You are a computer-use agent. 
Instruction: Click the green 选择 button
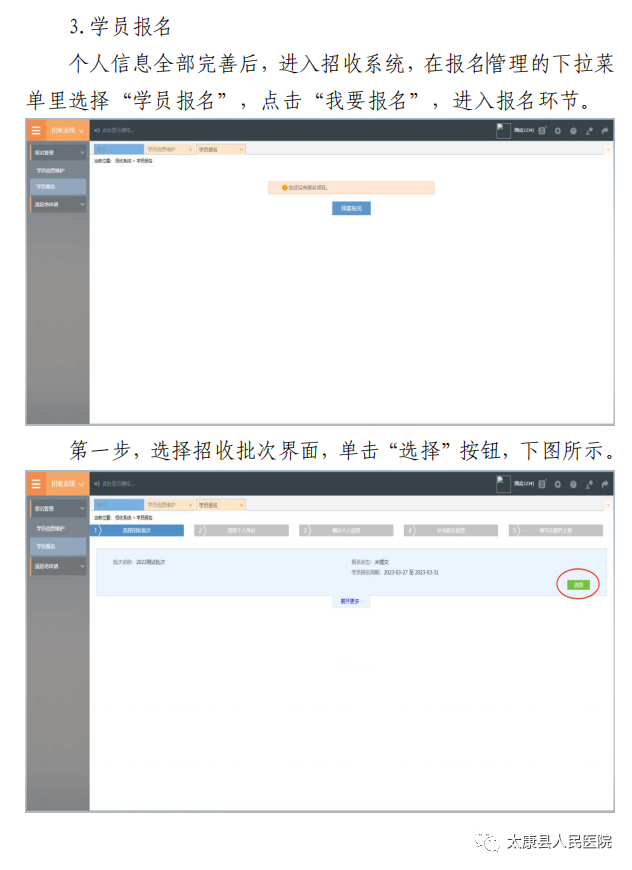tap(578, 585)
